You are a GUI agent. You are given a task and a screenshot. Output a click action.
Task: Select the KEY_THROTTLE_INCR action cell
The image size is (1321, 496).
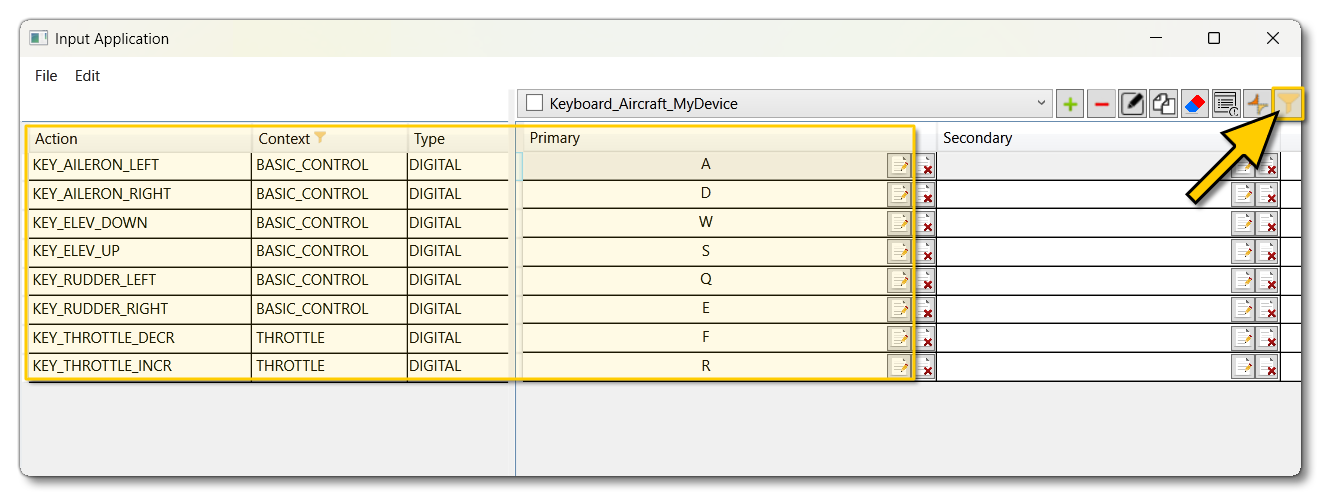139,366
